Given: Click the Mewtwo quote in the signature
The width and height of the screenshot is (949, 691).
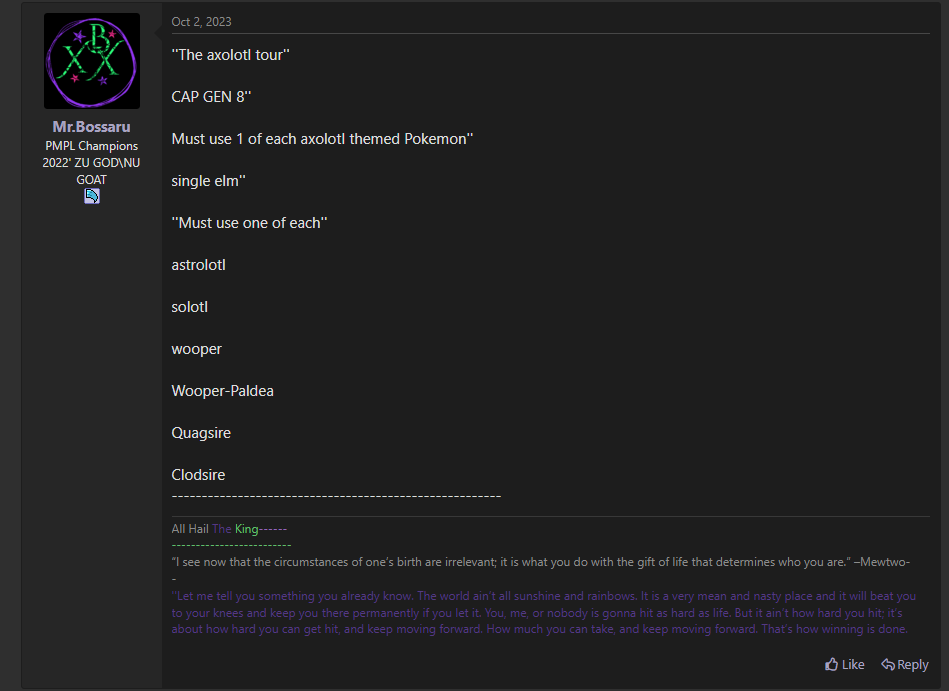Looking at the screenshot, I should [540, 562].
